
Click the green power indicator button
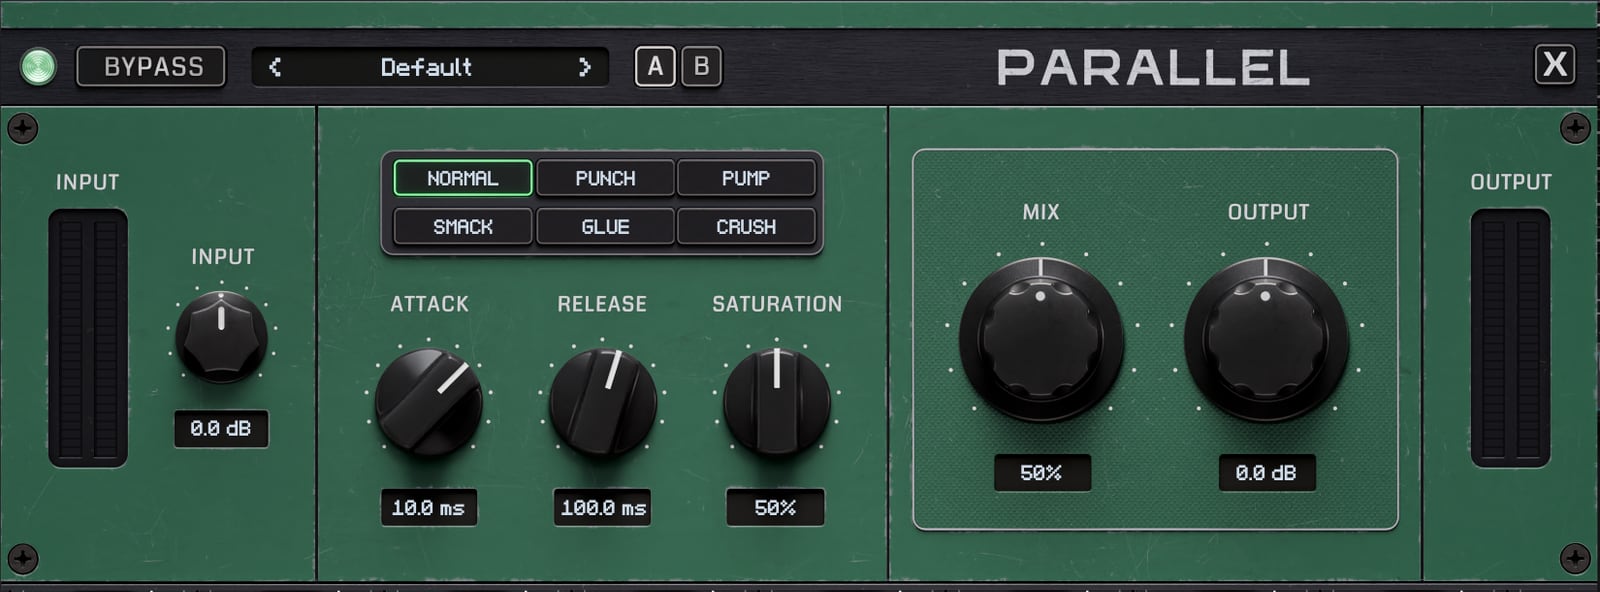tap(38, 67)
